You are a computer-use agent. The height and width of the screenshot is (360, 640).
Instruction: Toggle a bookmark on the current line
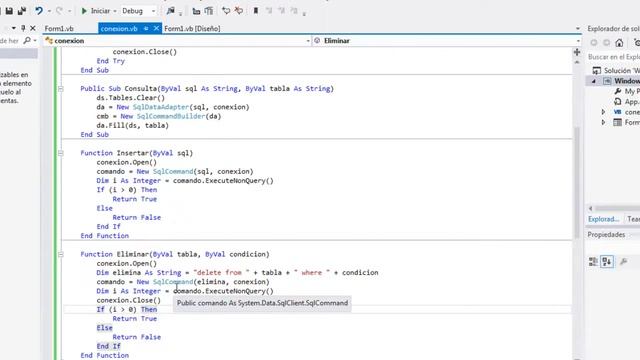(256, 11)
